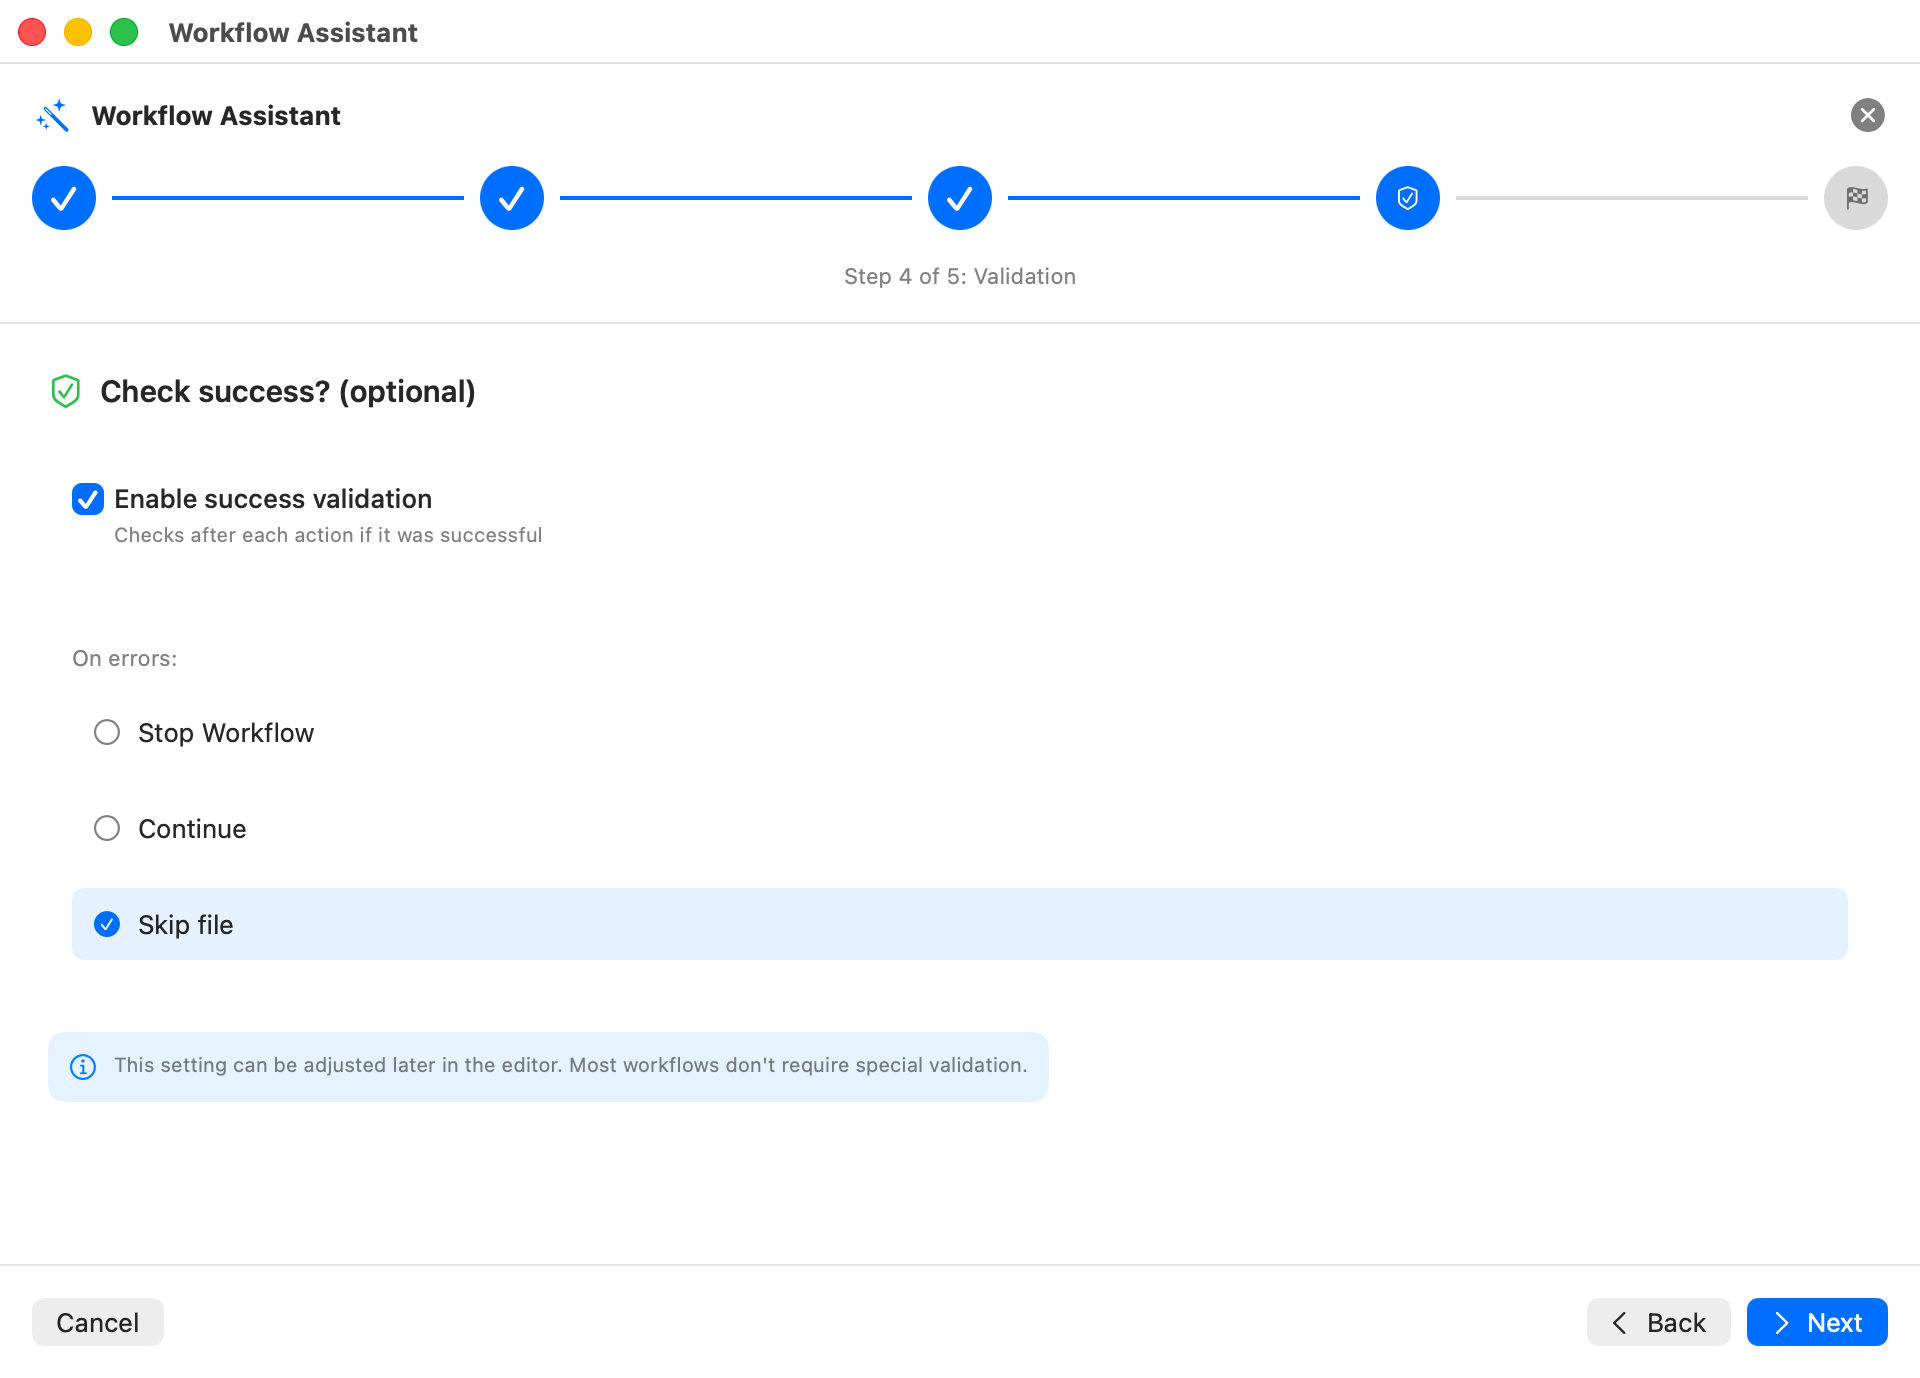Click the Workflow Assistant title bar text

[293, 33]
